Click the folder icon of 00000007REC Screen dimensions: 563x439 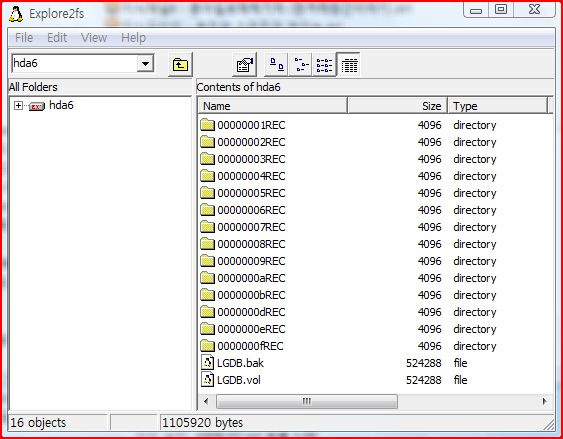pos(207,227)
